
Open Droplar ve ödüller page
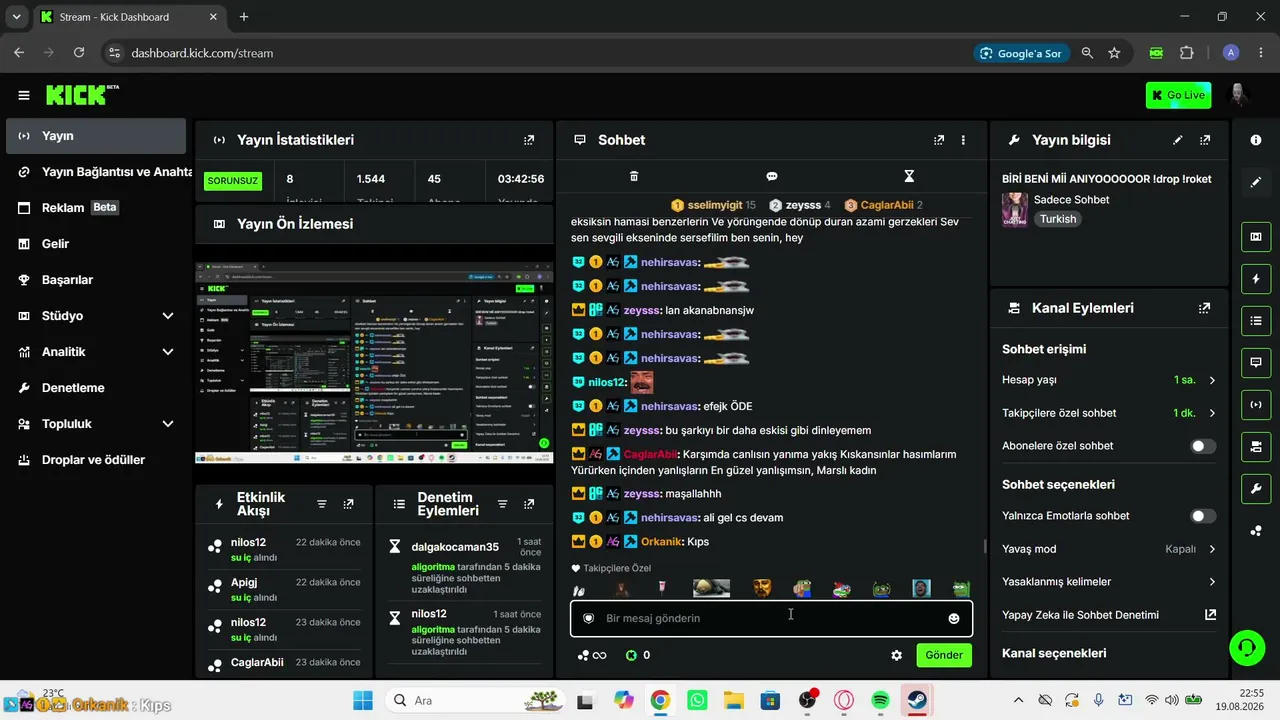pos(96,460)
